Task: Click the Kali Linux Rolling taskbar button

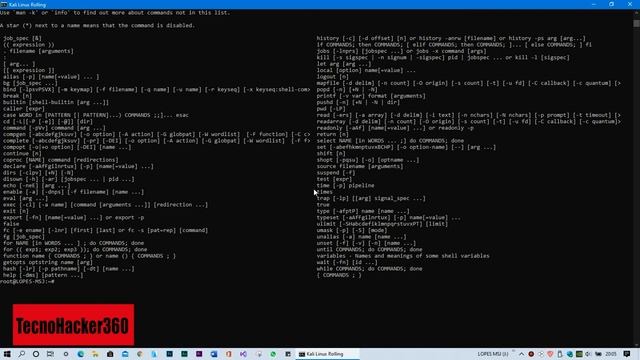Action: pyautogui.click(x=328, y=354)
